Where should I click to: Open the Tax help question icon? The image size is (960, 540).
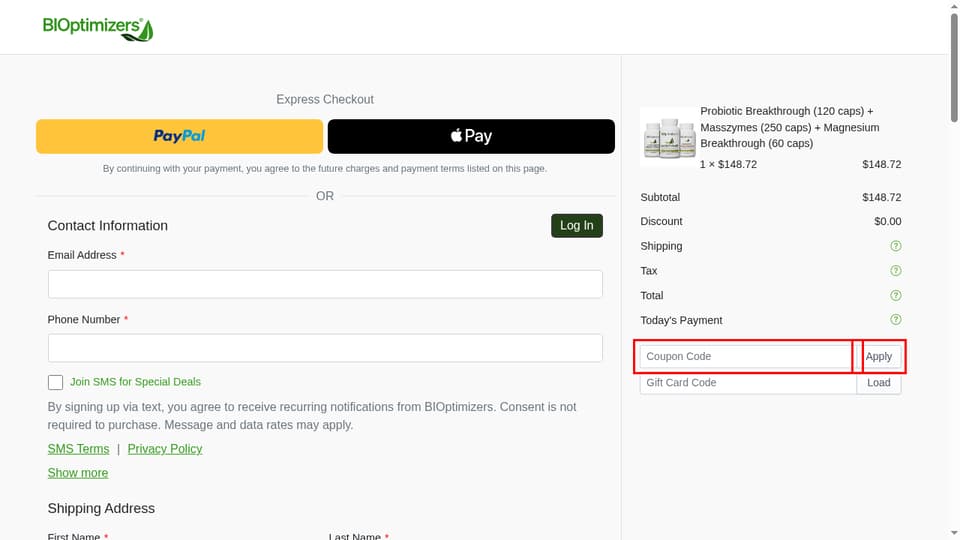(895, 271)
